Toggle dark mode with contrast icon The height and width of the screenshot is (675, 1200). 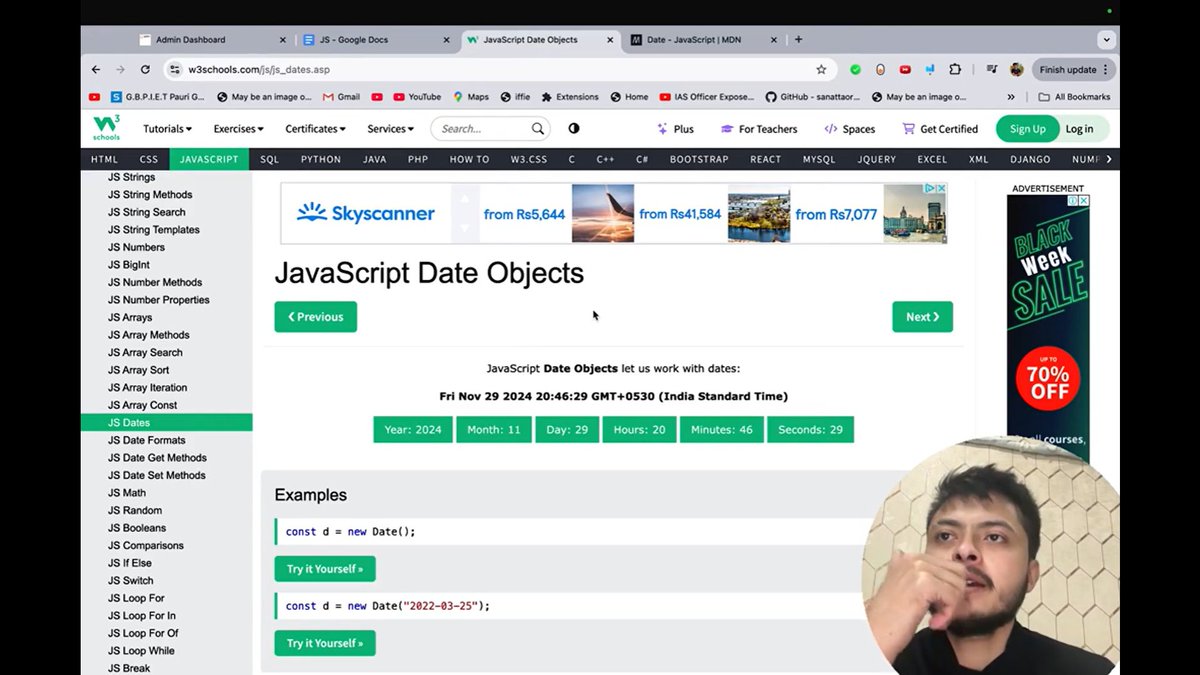[x=574, y=129]
